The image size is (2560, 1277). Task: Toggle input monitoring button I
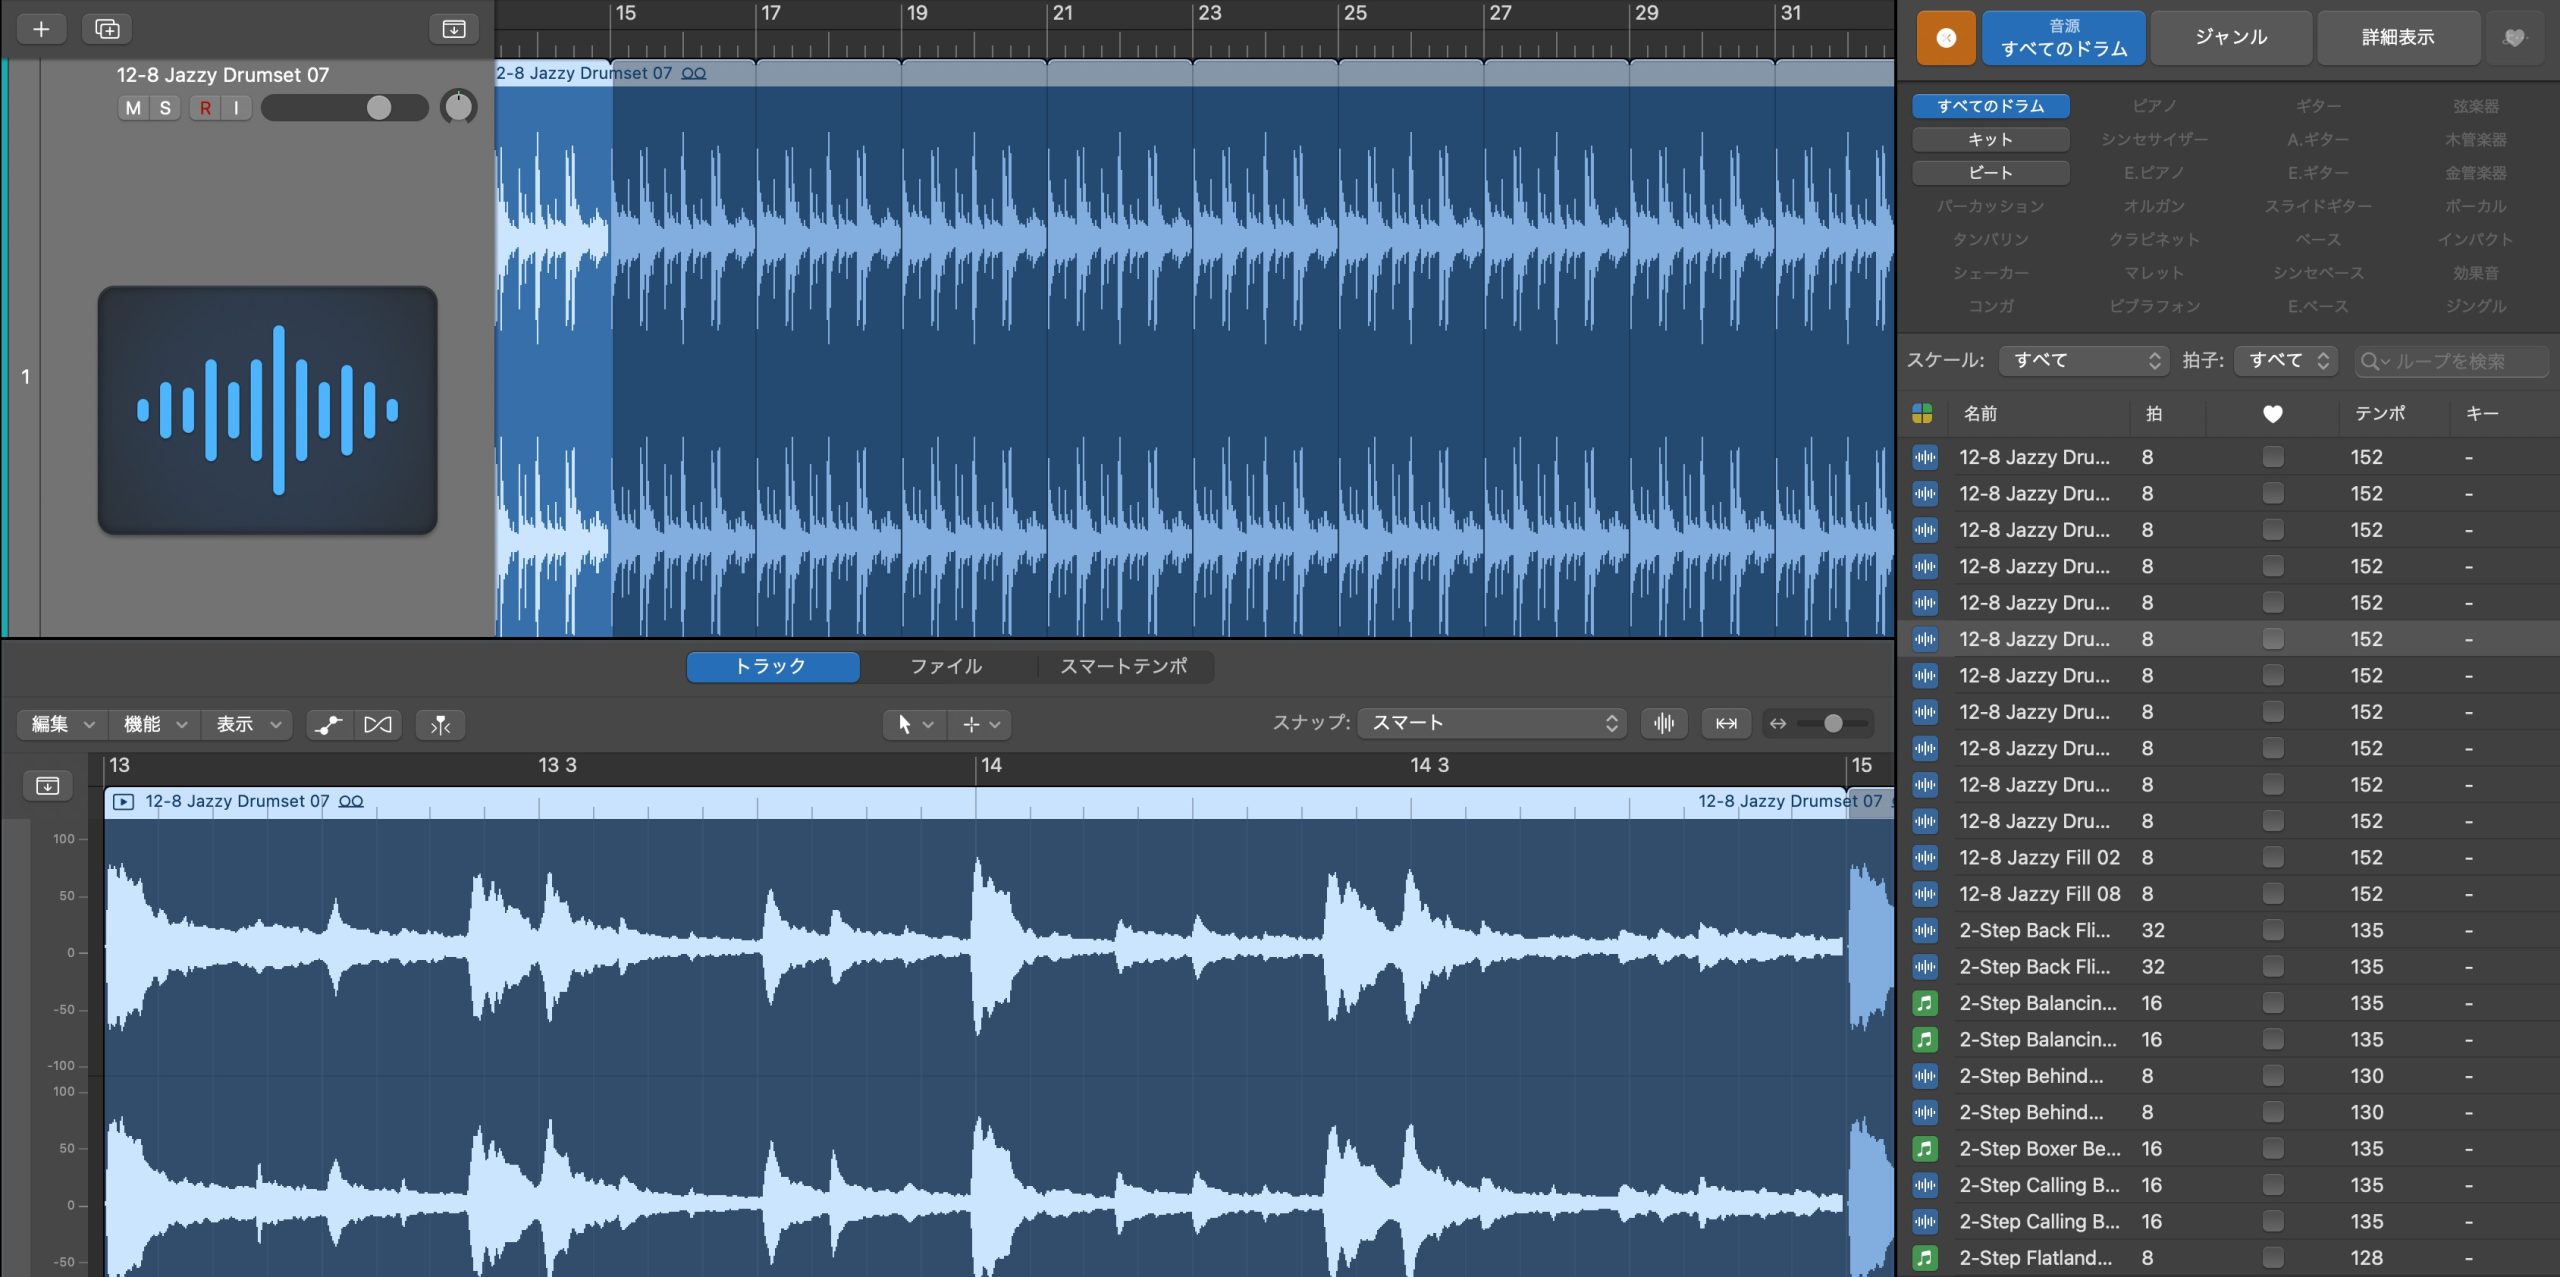click(236, 108)
